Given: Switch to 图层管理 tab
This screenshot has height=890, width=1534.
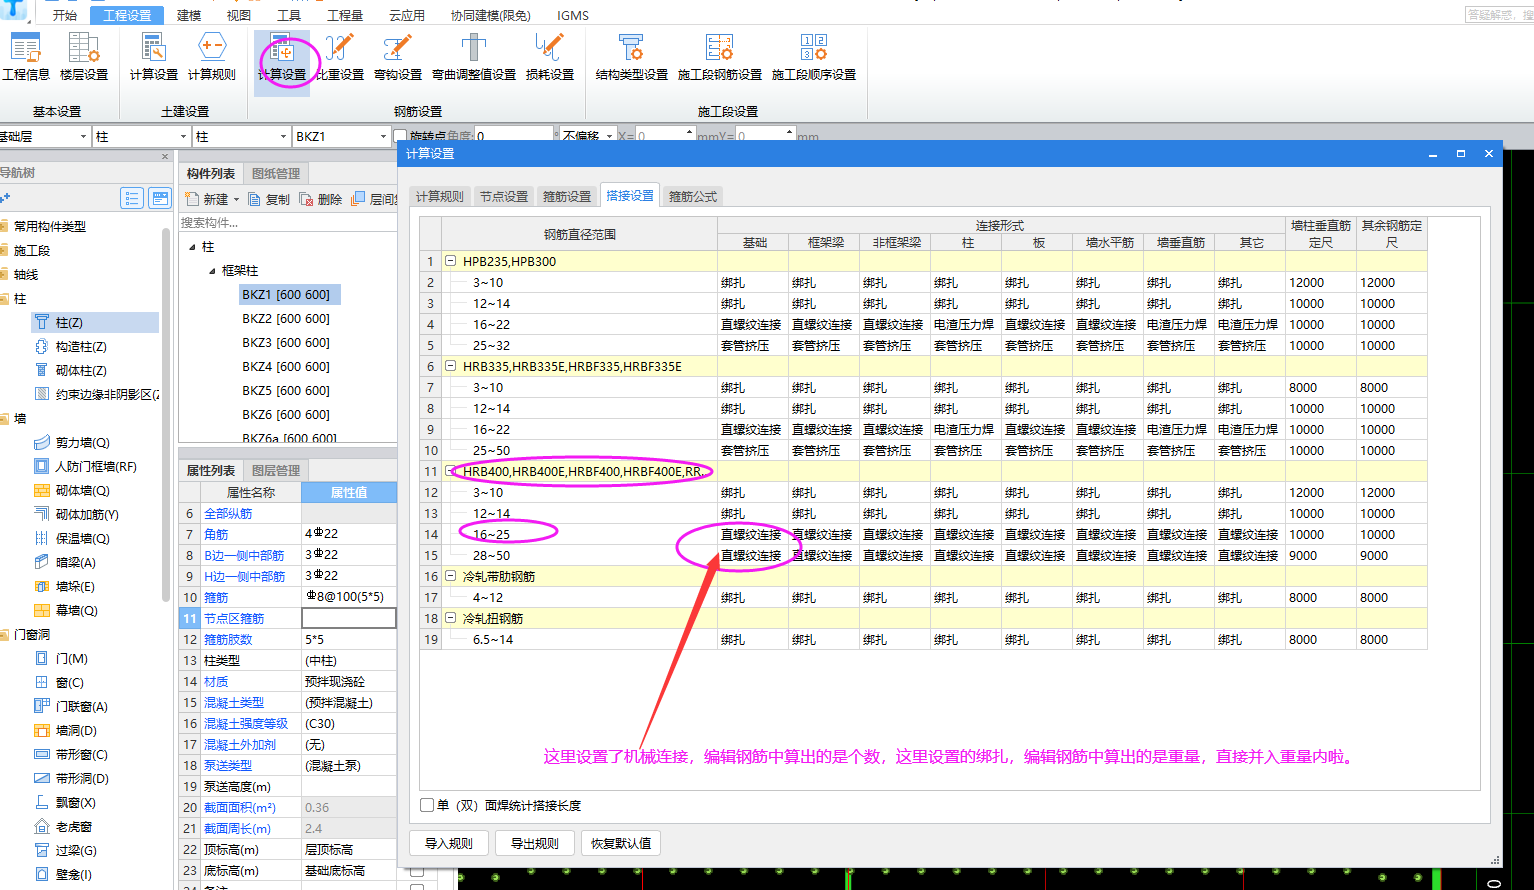Looking at the screenshot, I should [276, 470].
